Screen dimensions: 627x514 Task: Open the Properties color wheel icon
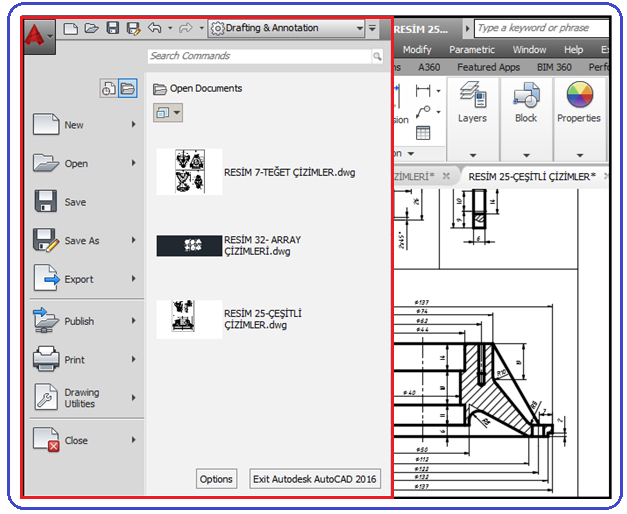(x=579, y=95)
